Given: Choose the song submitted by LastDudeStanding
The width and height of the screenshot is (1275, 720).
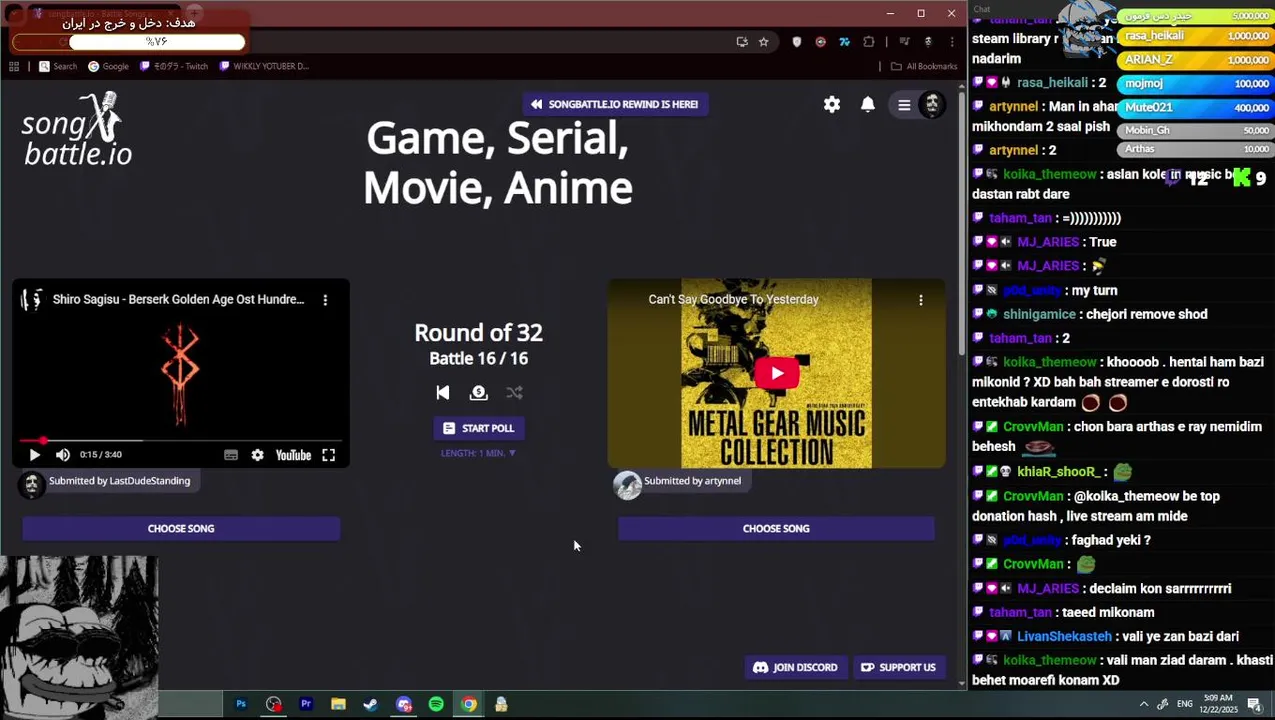Looking at the screenshot, I should (x=181, y=528).
